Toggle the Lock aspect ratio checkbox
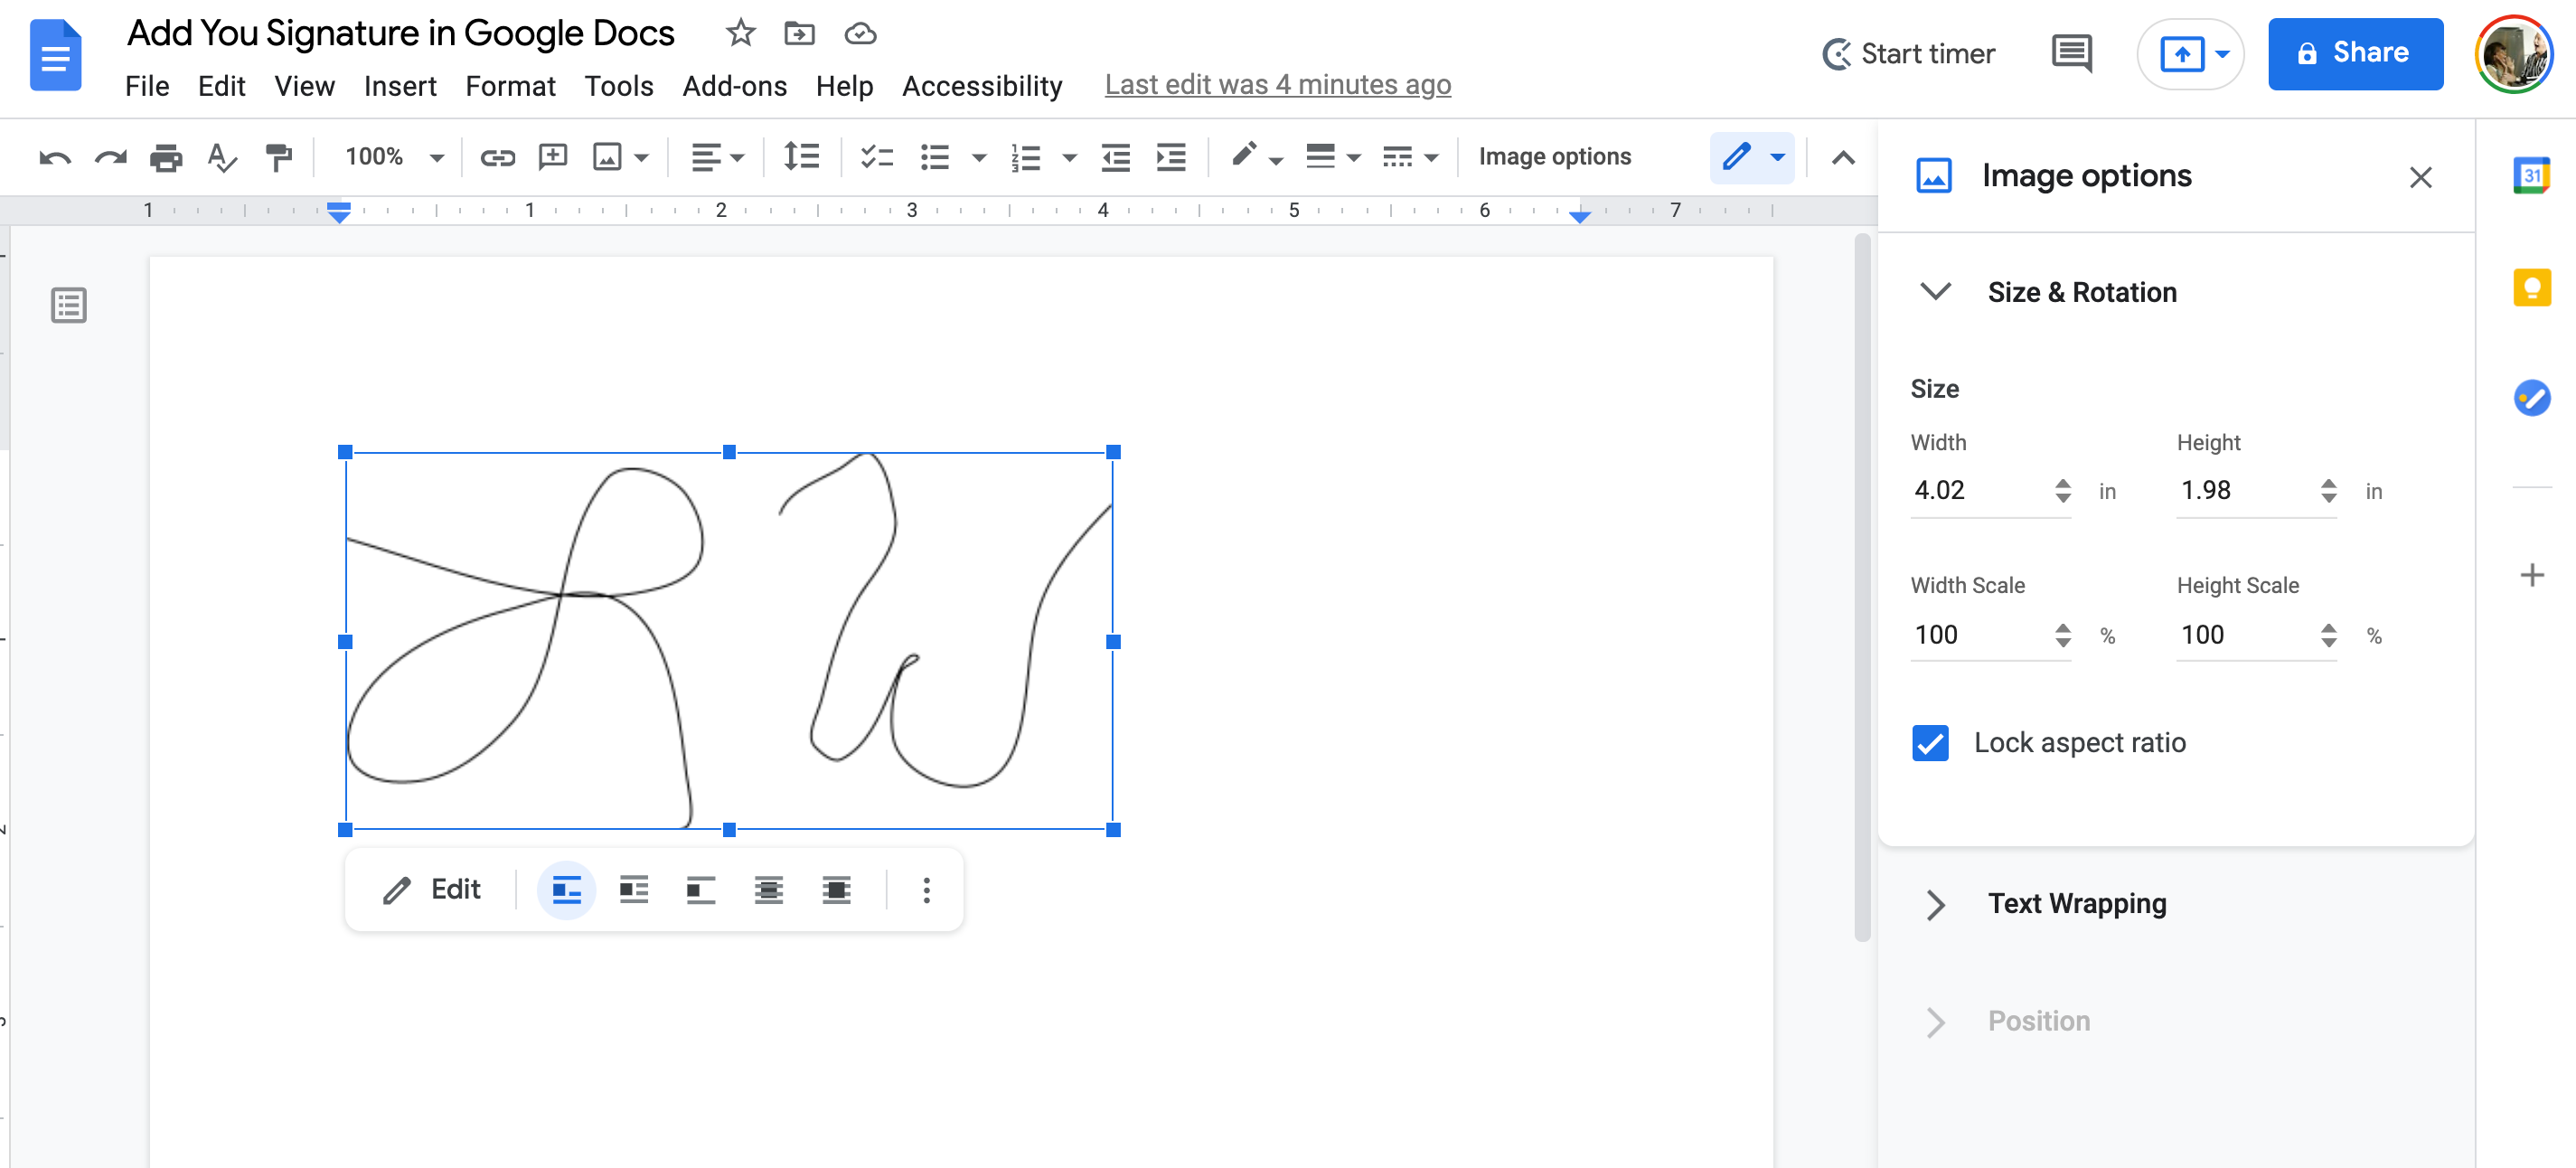Viewport: 2576px width, 1168px height. (1931, 742)
